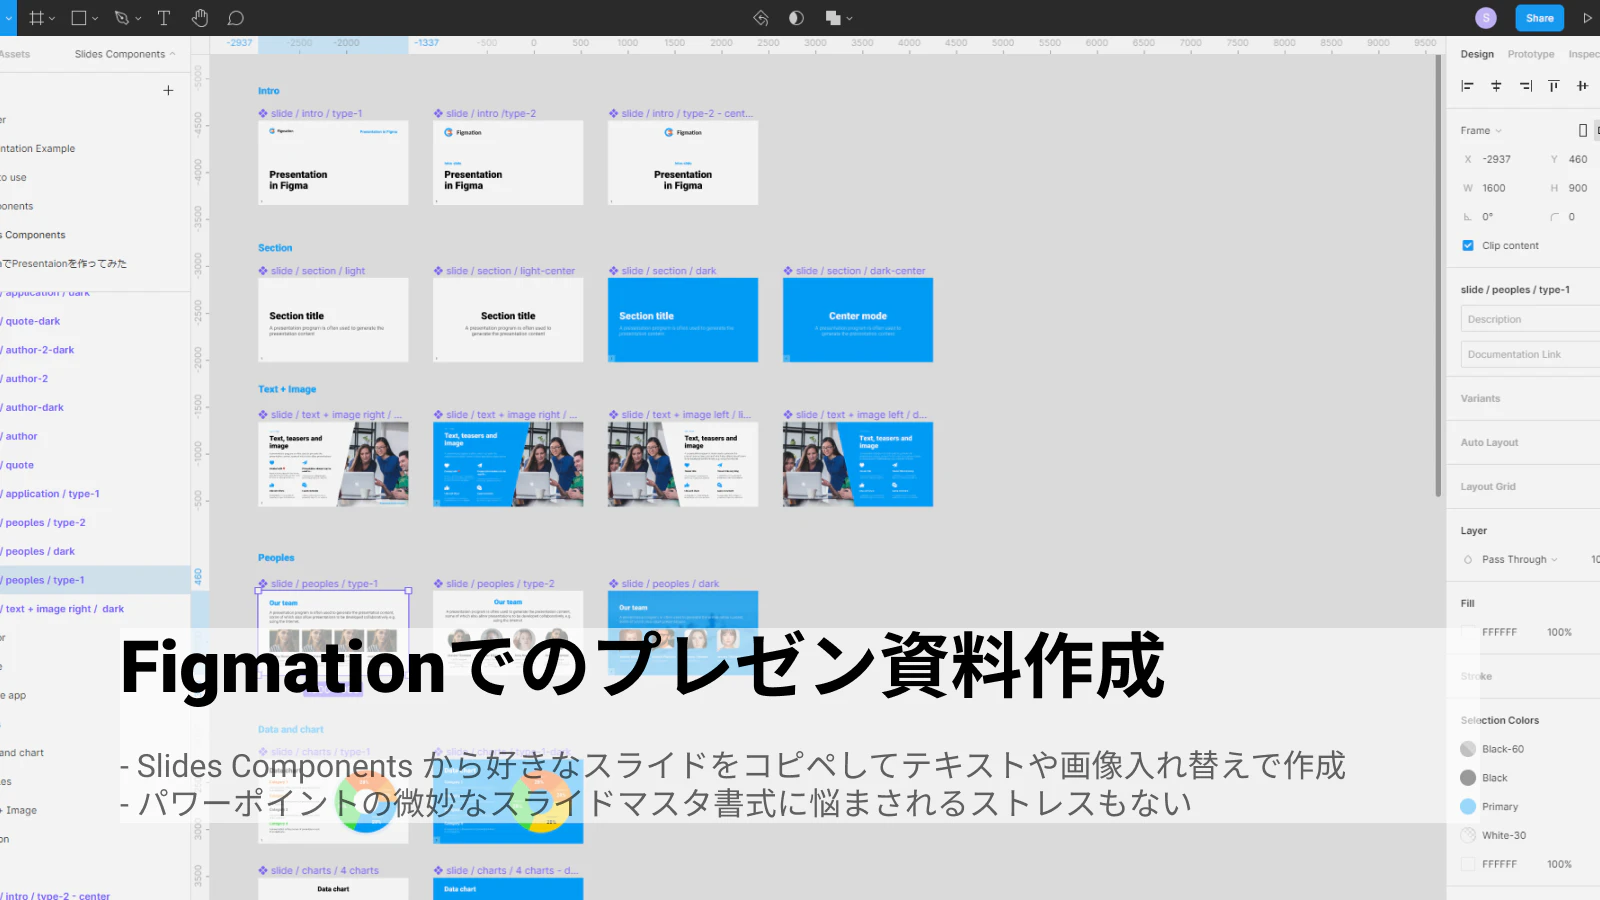
Task: Align selection to the left
Action: click(1467, 86)
